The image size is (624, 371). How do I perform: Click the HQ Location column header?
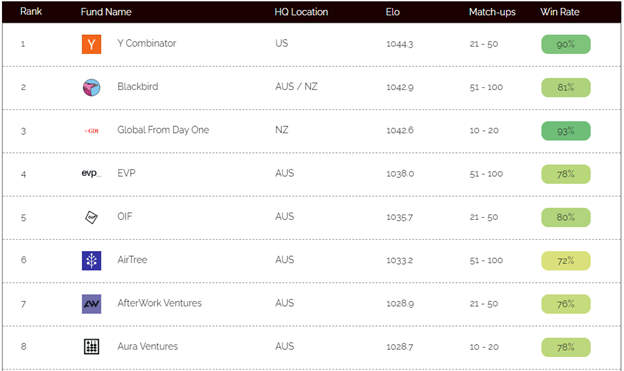[301, 12]
